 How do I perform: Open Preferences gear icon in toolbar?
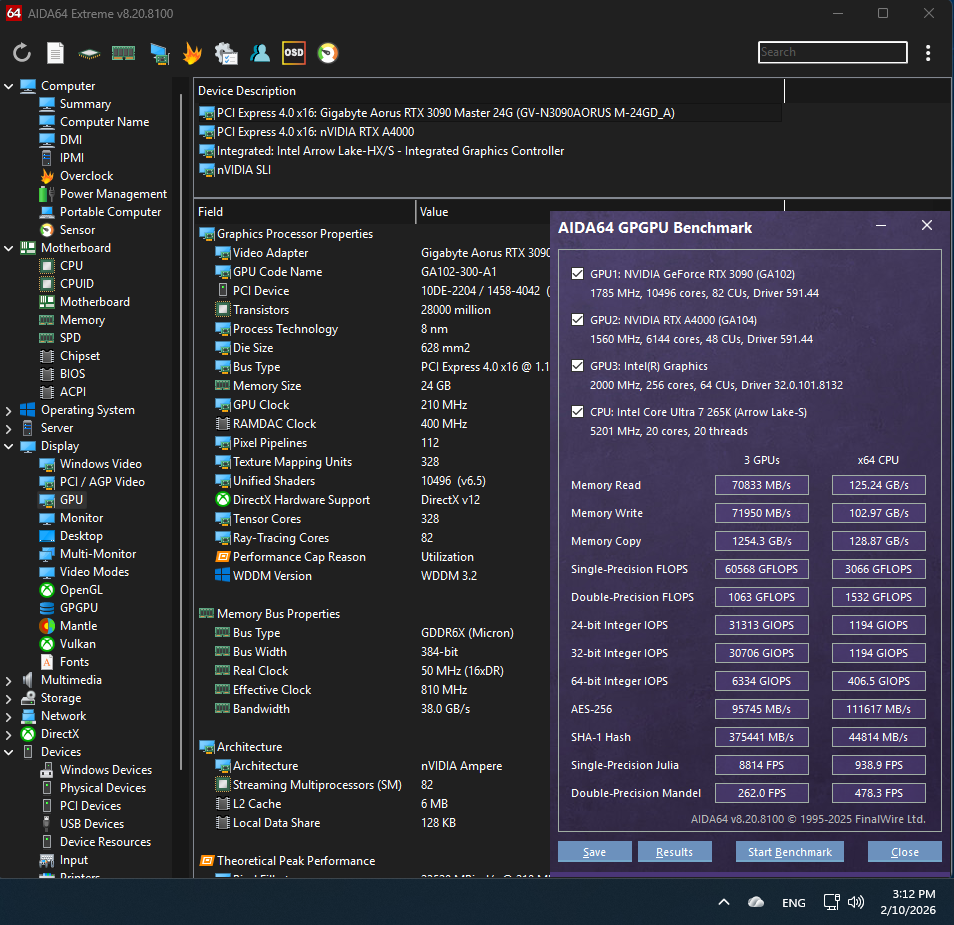226,53
